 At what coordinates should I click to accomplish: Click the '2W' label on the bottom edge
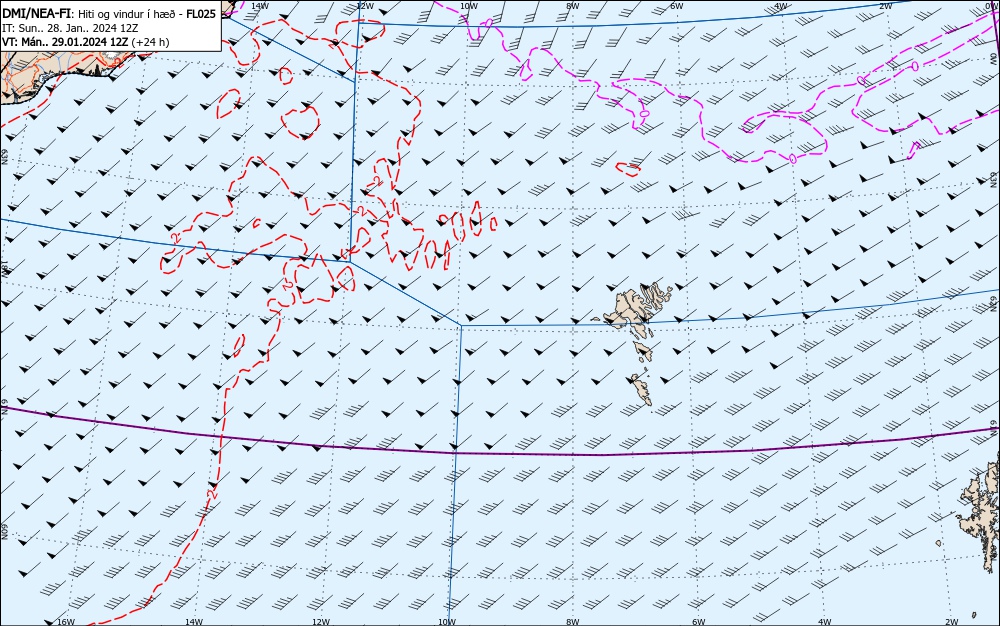click(952, 622)
